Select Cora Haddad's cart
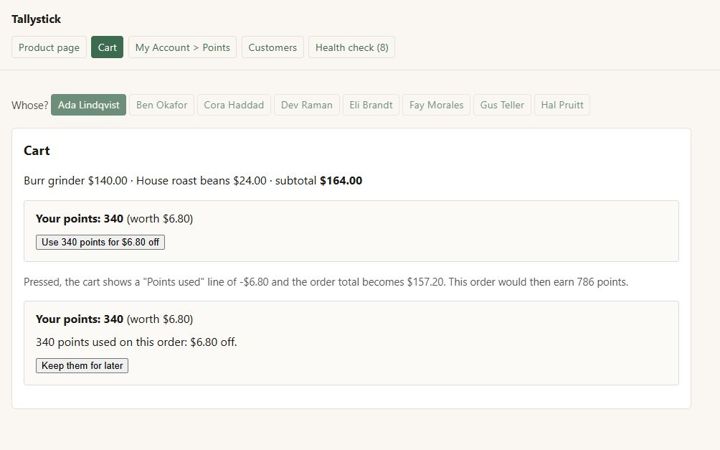This screenshot has height=450, width=720. tap(234, 105)
